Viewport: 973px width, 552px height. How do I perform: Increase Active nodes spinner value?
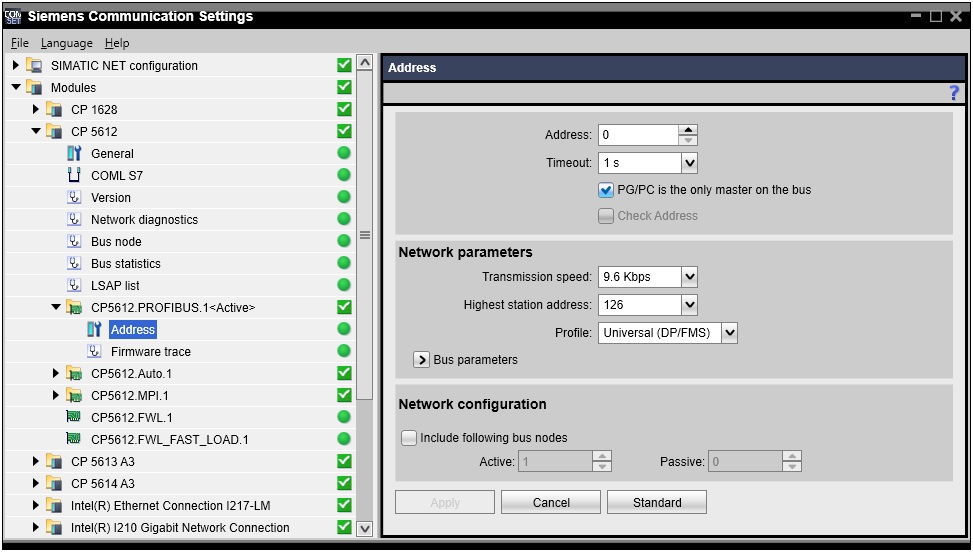coord(602,456)
